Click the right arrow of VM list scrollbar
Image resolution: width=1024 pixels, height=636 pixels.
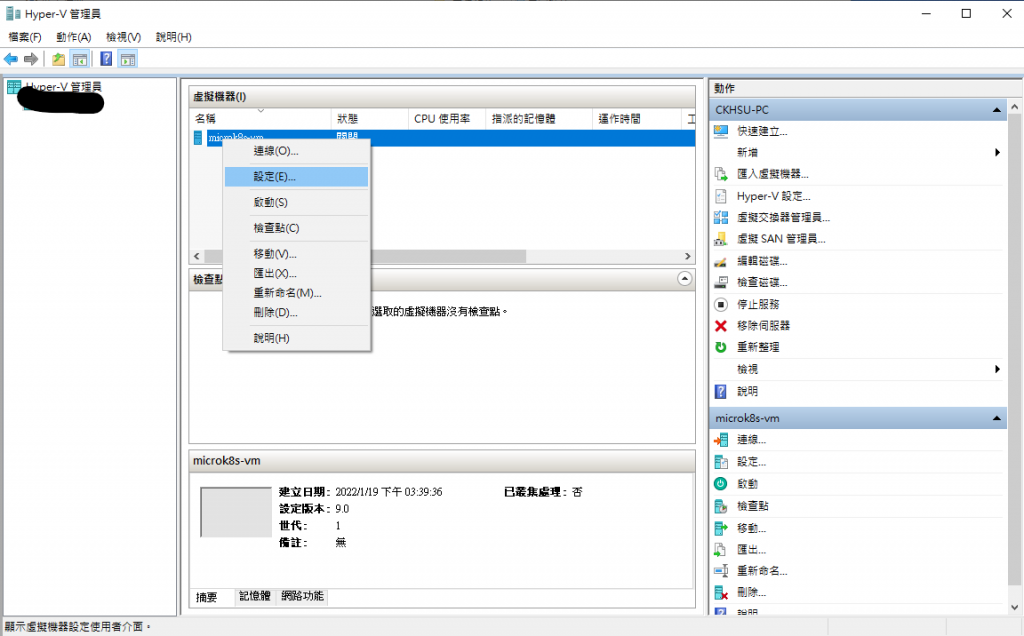coord(688,256)
